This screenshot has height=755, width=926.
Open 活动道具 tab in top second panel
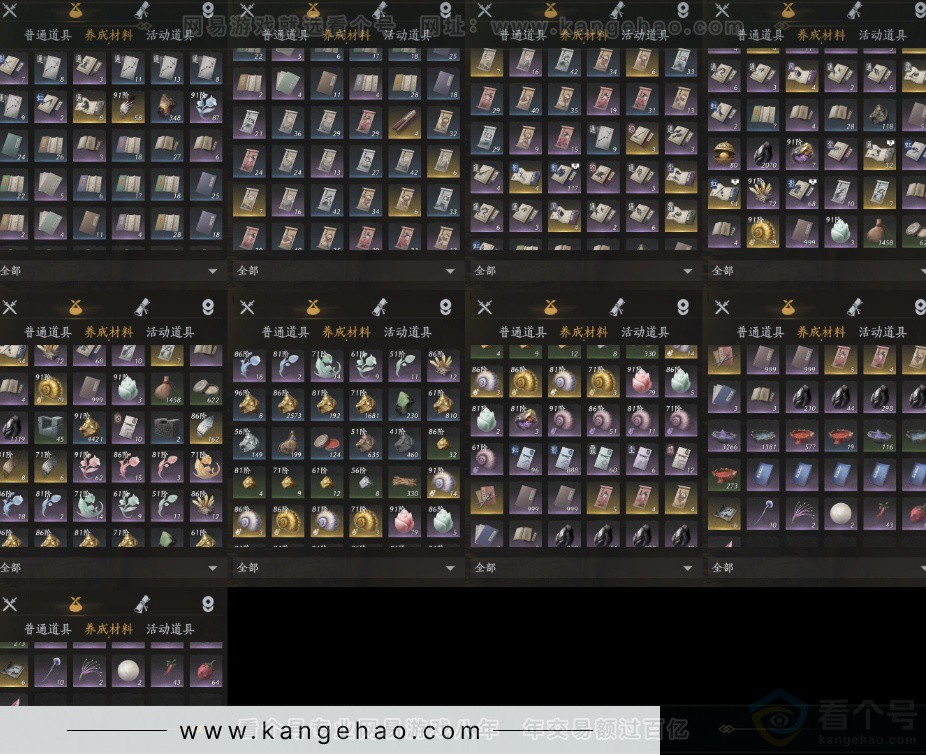click(x=407, y=35)
